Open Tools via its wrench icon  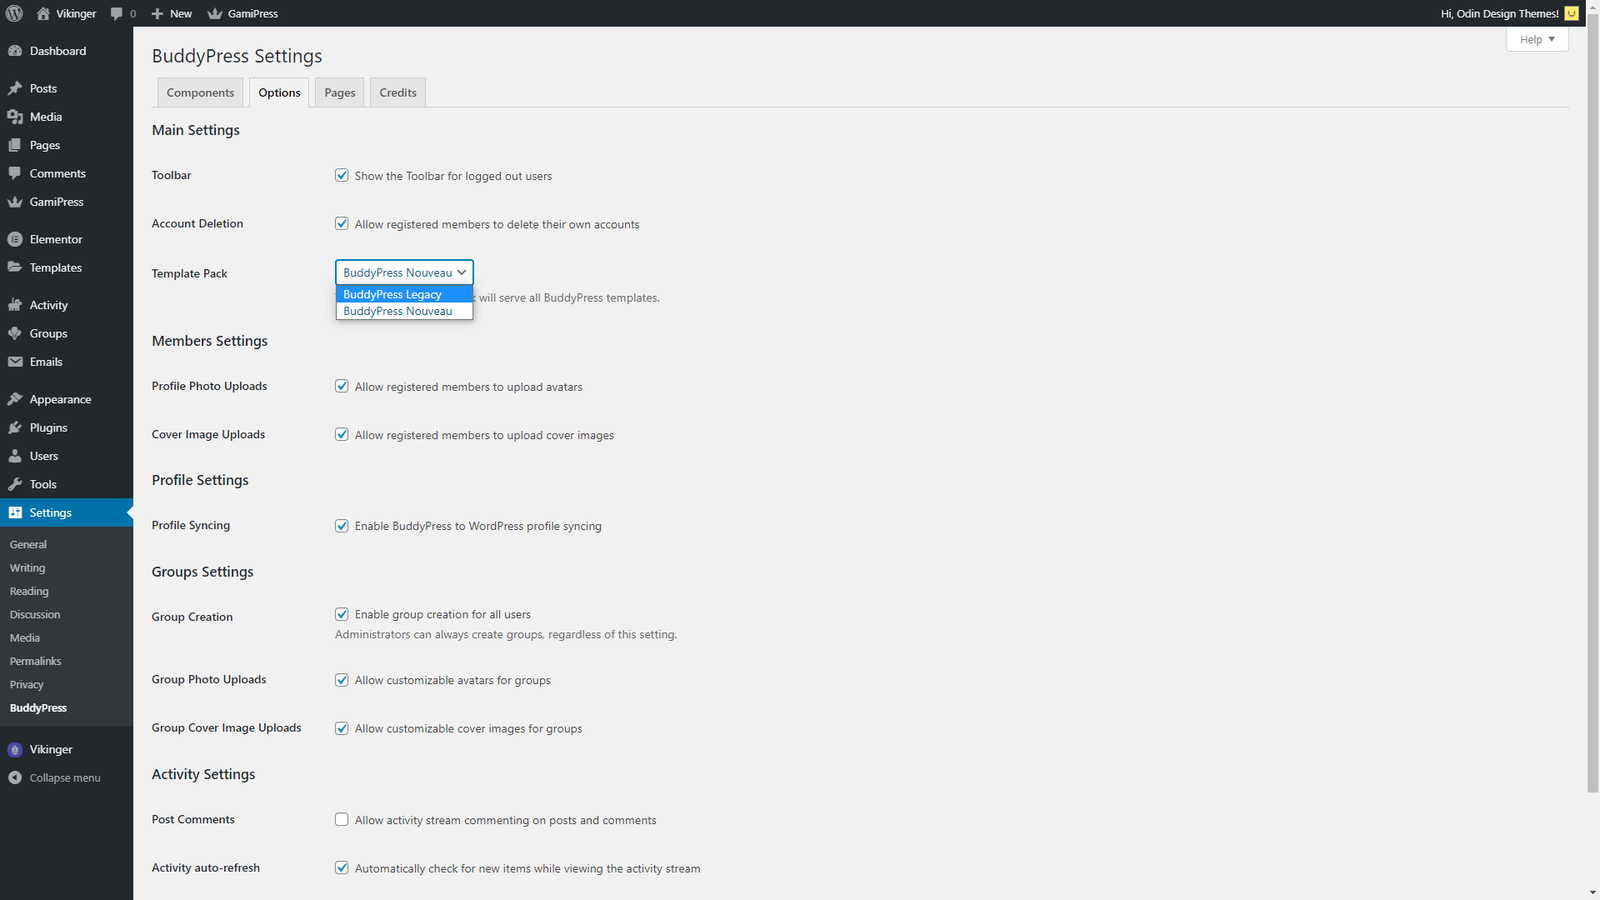click(15, 484)
